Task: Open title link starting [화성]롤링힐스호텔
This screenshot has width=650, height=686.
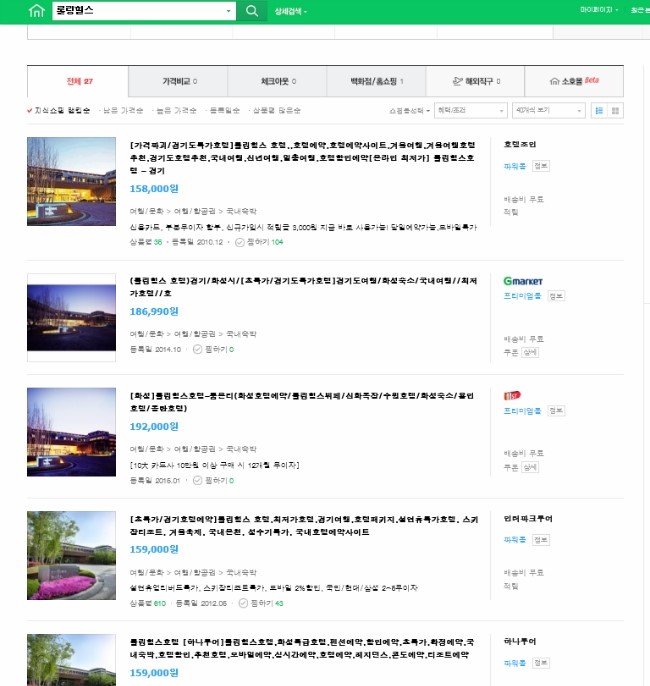Action: (302, 402)
